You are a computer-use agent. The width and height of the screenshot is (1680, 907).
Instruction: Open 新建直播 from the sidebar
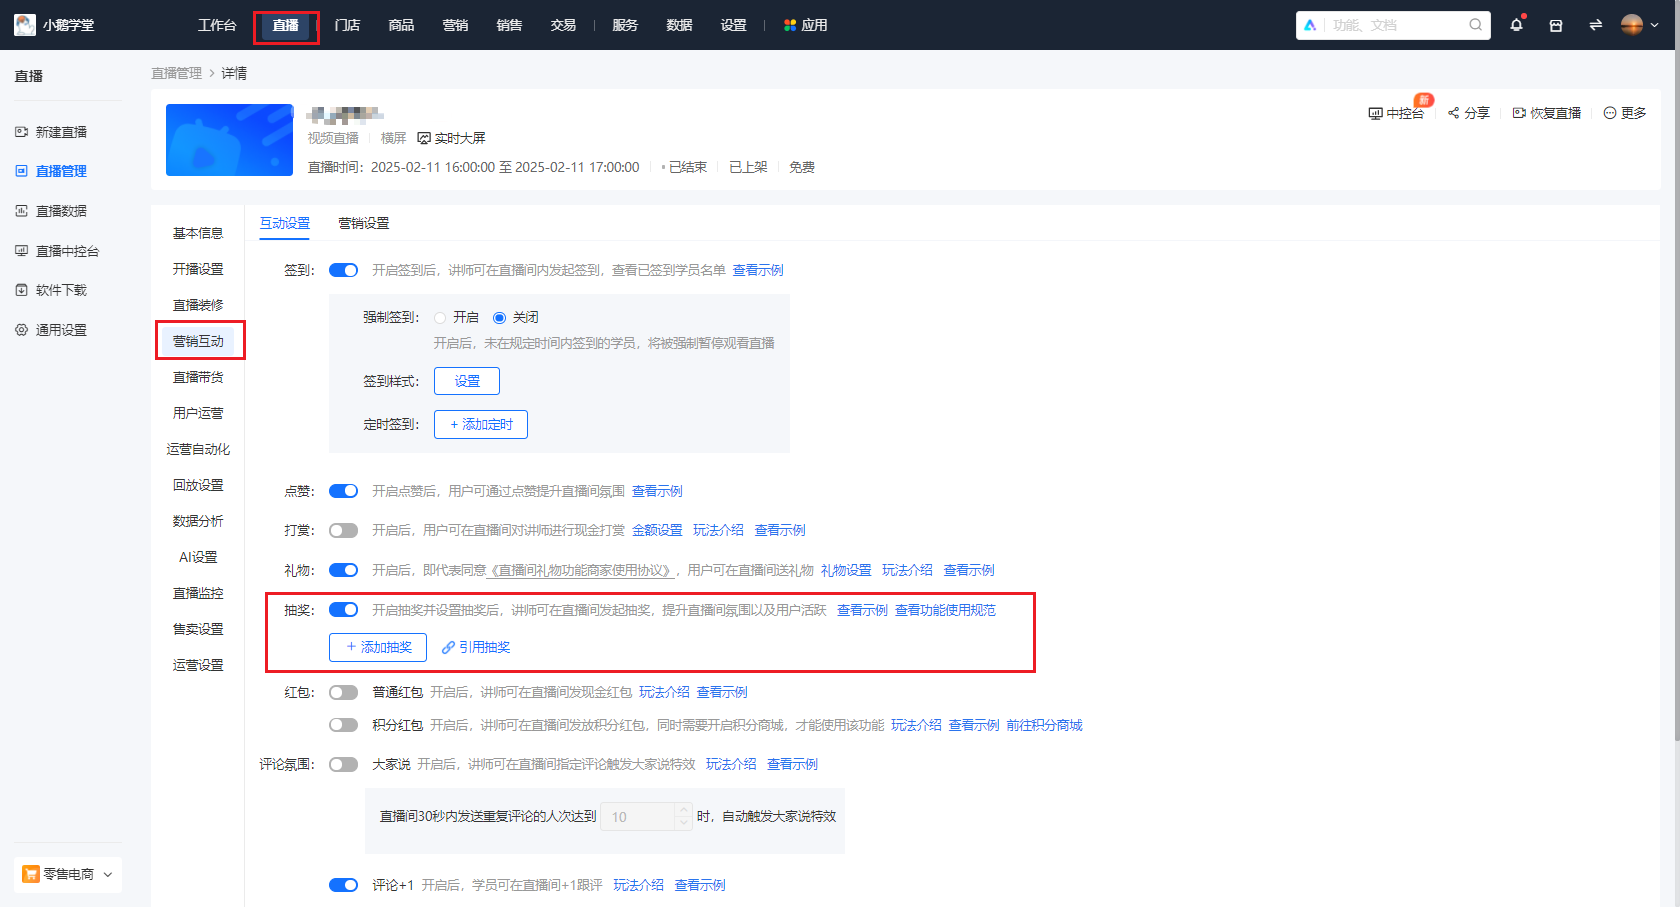coord(60,131)
